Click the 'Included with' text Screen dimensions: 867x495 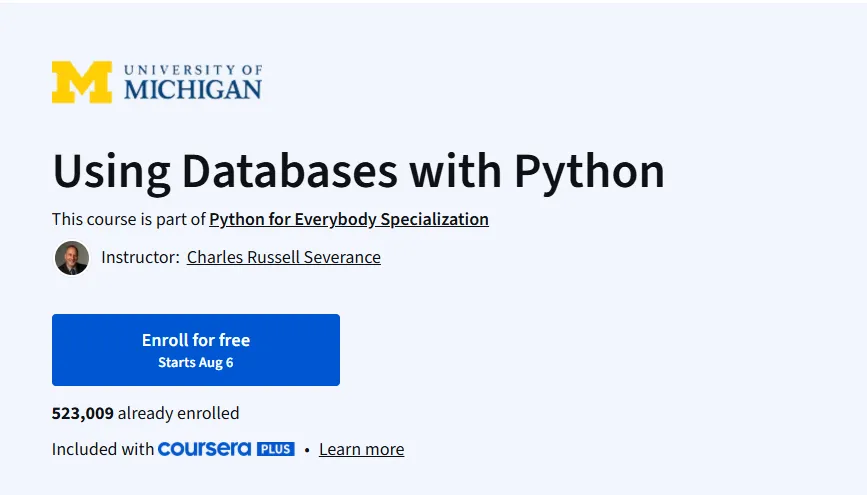103,449
